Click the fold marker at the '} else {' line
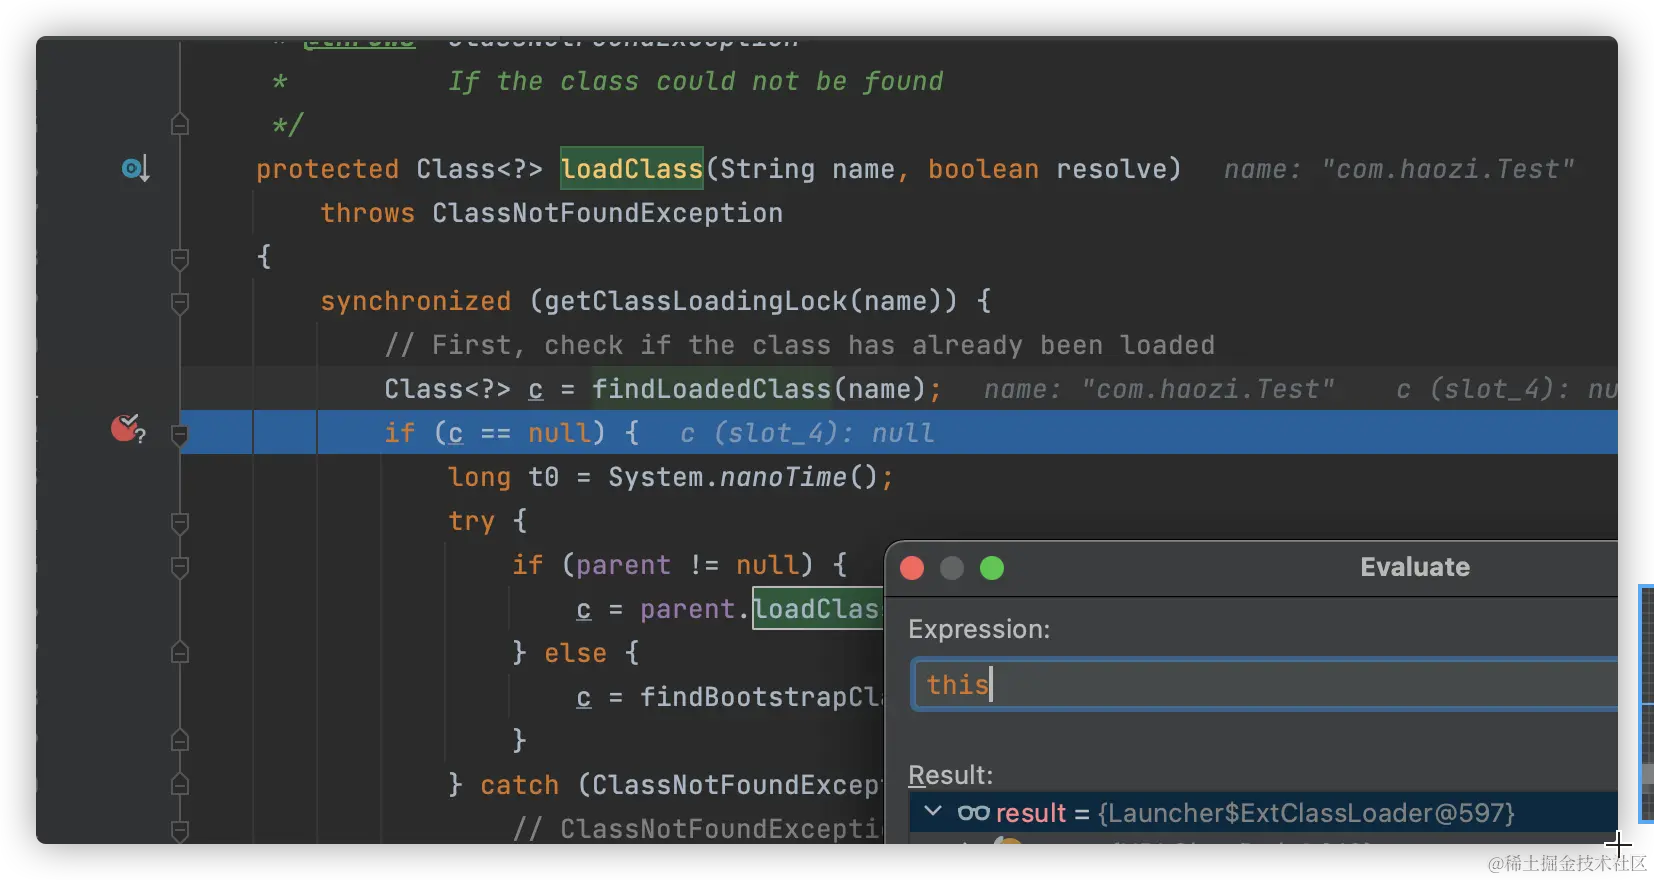 [x=180, y=653]
